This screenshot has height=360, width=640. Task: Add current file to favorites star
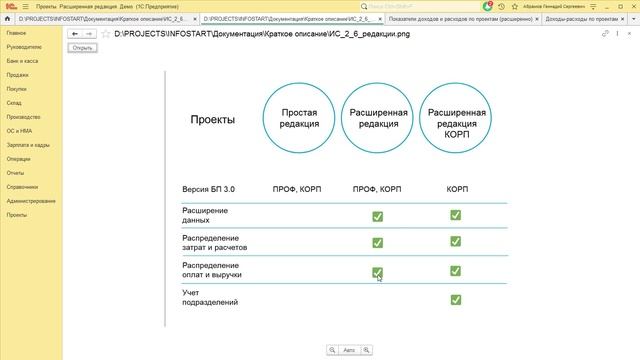tap(106, 34)
